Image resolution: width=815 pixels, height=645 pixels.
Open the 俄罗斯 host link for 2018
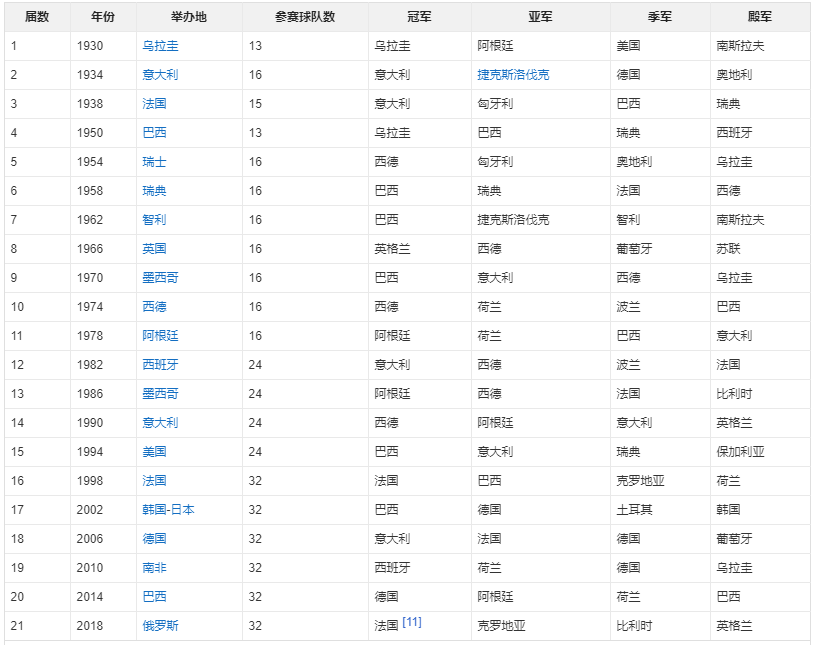(x=161, y=626)
